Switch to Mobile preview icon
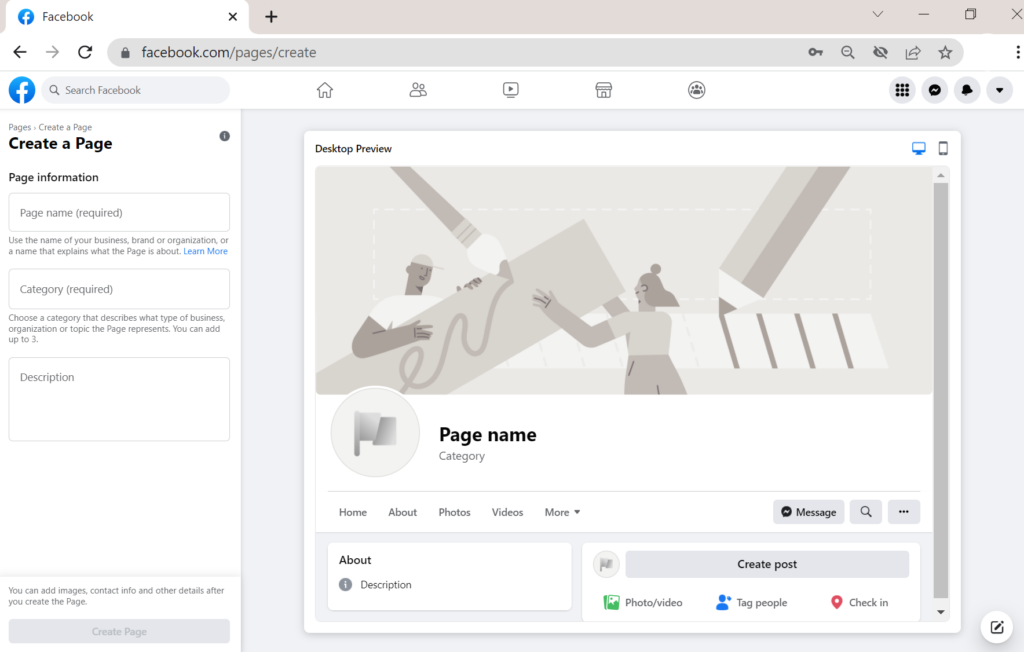The width and height of the screenshot is (1024, 652). click(x=943, y=149)
